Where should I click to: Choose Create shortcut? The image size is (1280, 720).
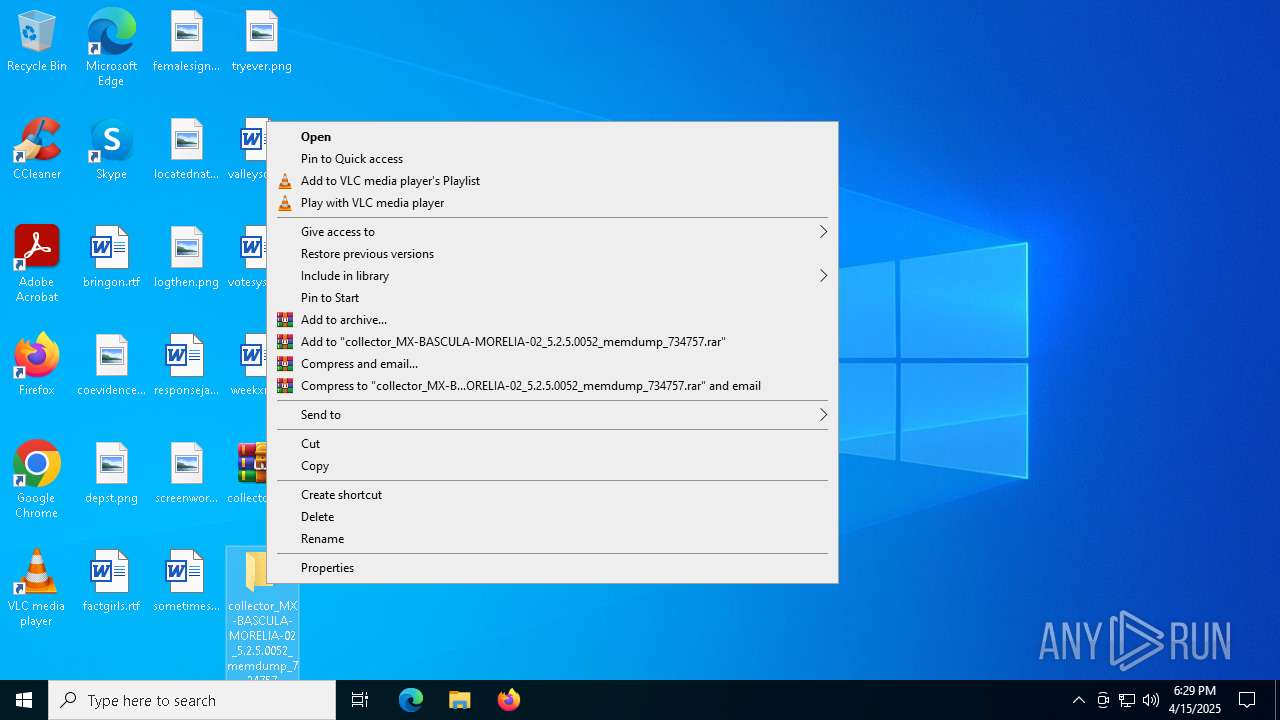(x=552, y=495)
